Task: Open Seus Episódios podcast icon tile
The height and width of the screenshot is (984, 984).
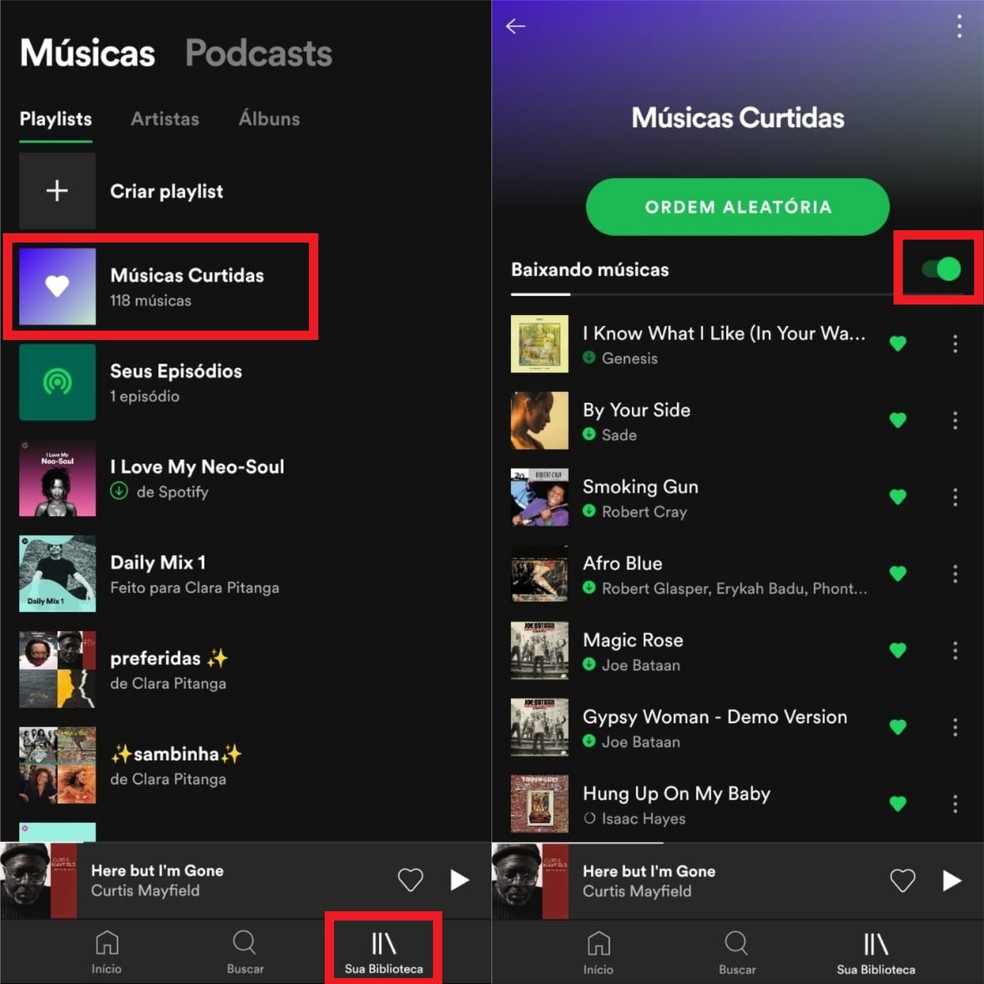Action: [x=57, y=382]
